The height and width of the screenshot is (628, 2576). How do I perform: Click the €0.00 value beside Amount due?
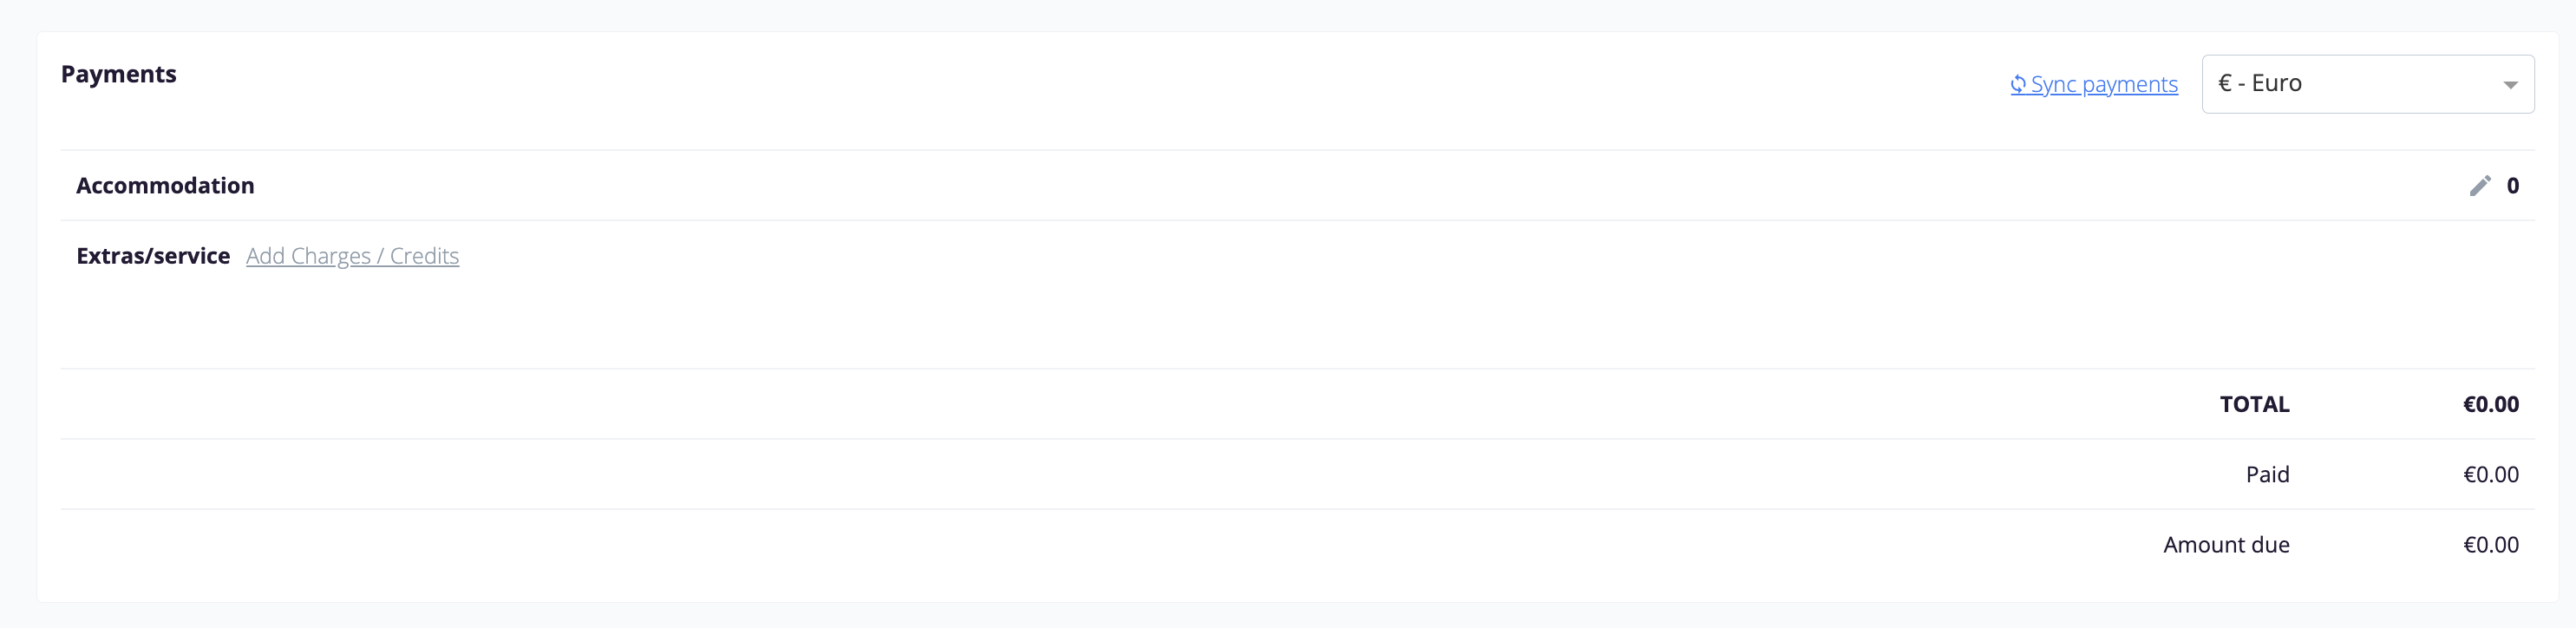2490,544
